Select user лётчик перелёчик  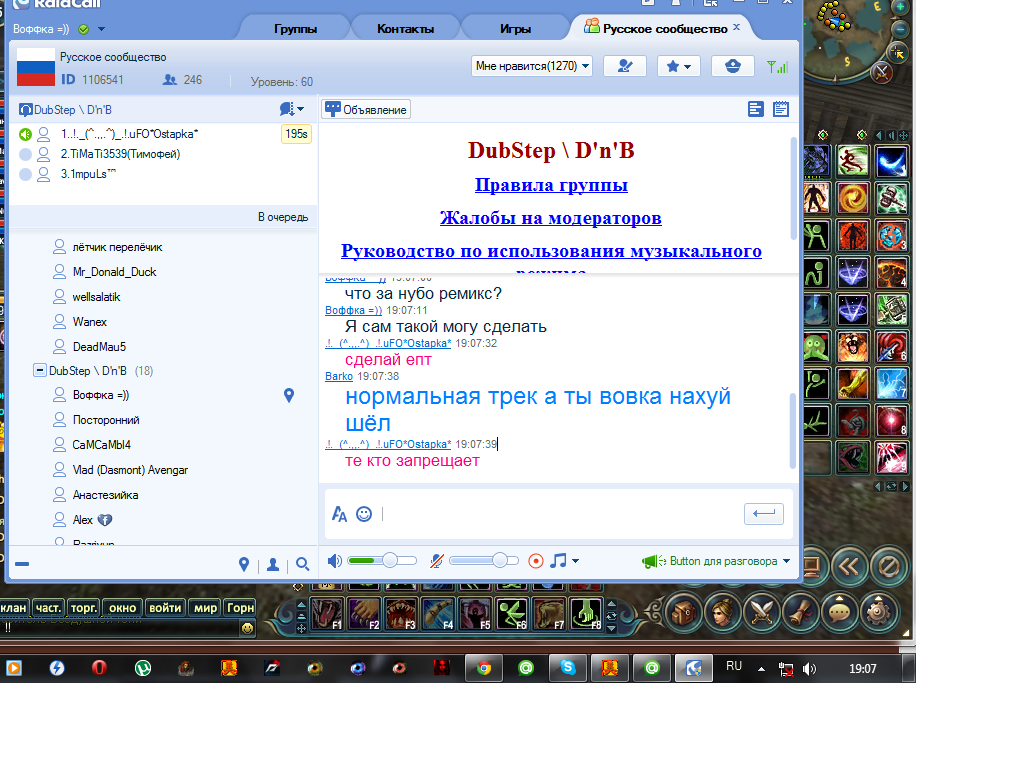pyautogui.click(x=118, y=247)
